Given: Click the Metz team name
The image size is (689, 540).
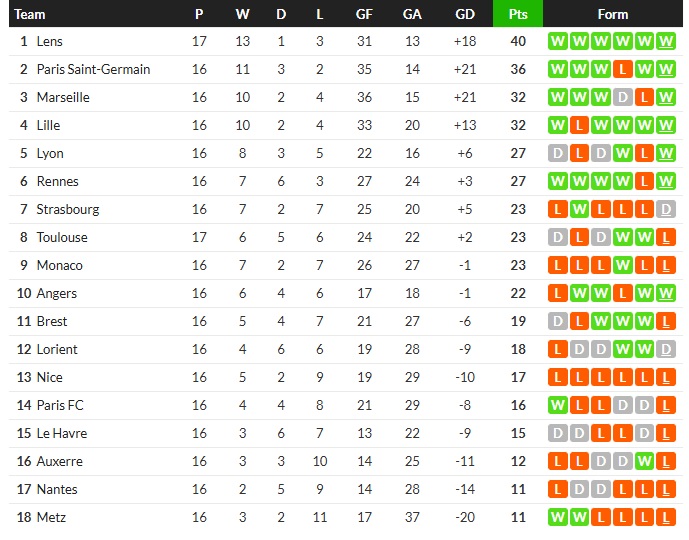Looking at the screenshot, I should point(50,517).
